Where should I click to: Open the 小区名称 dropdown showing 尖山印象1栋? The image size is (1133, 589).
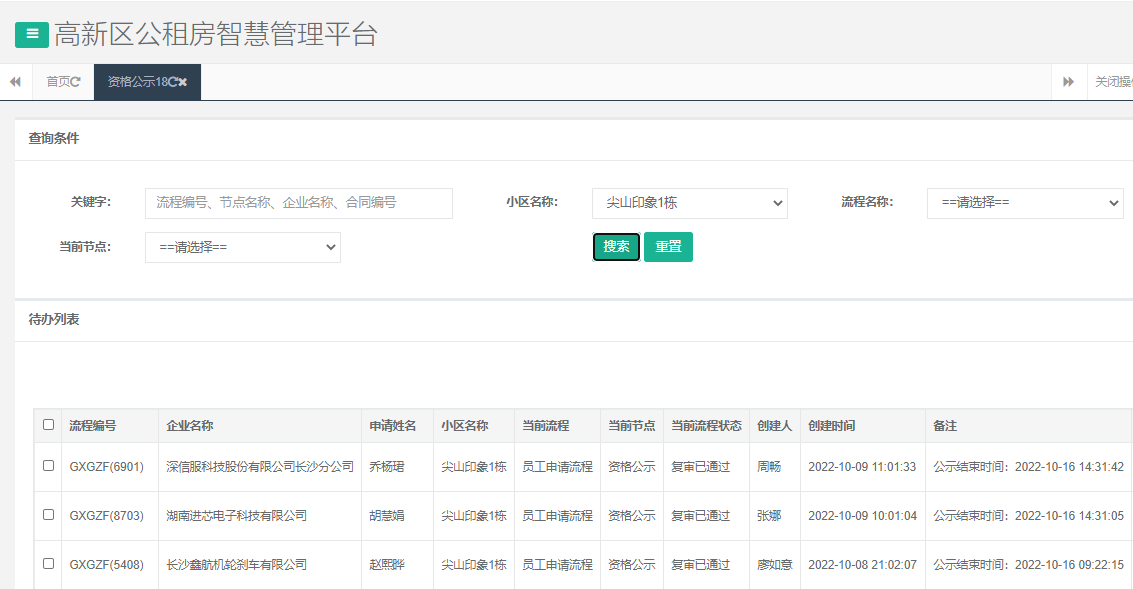(x=690, y=203)
